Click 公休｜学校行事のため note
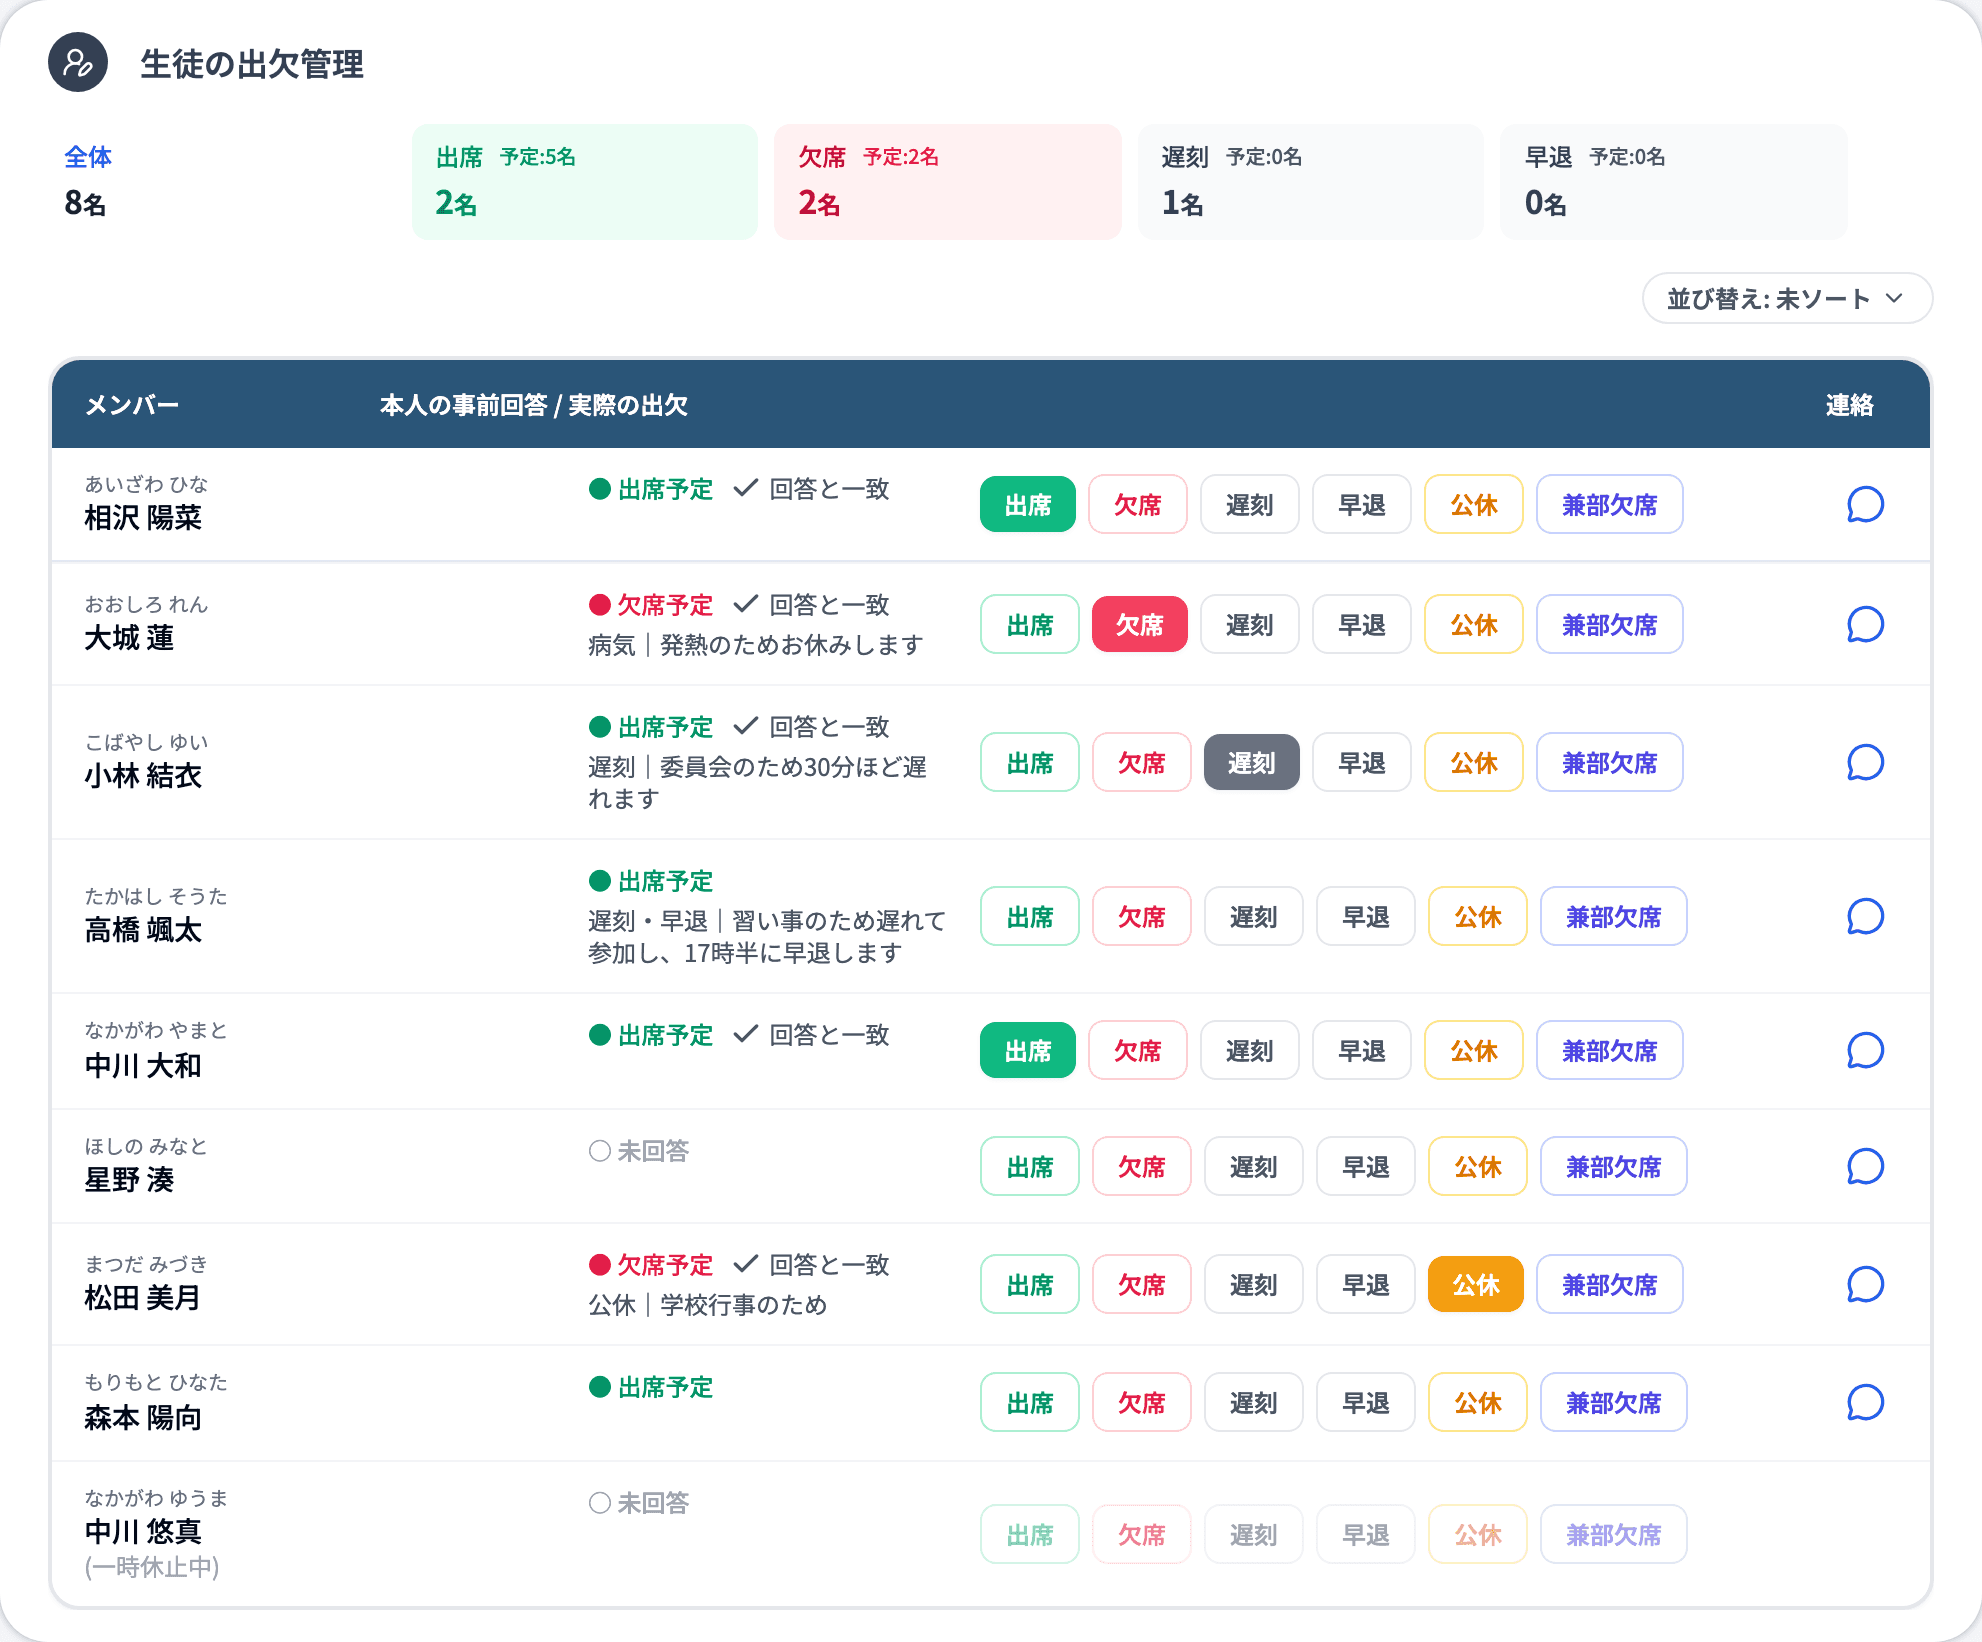1982x1642 pixels. tap(708, 1305)
